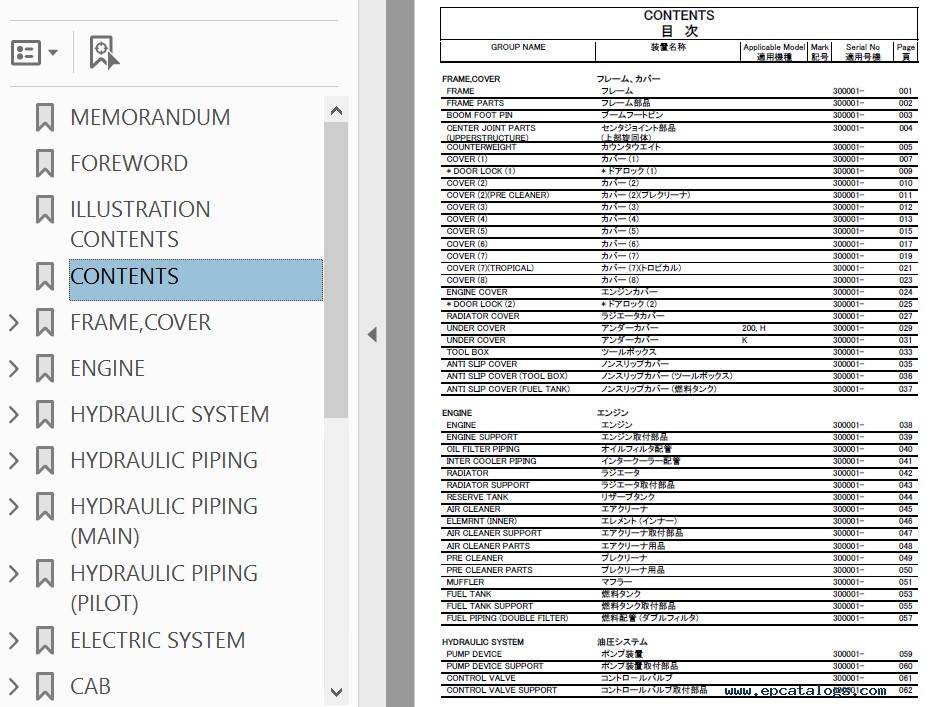The image size is (937, 707).
Task: Click CONTROL VALVE SUPPORT entry
Action: click(501, 690)
